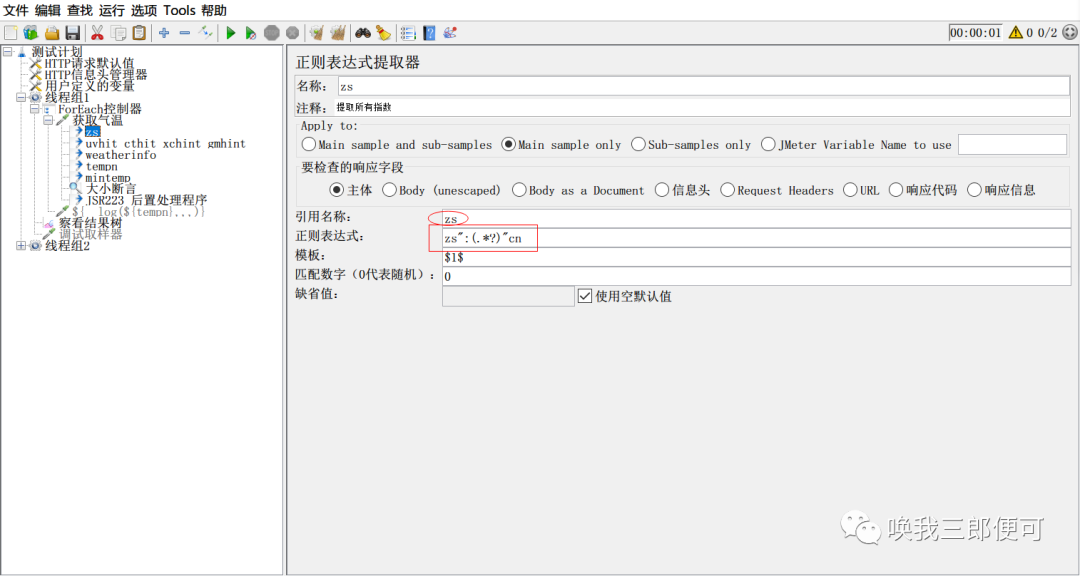
Task: Click the Open file folder icon
Action: (52, 32)
